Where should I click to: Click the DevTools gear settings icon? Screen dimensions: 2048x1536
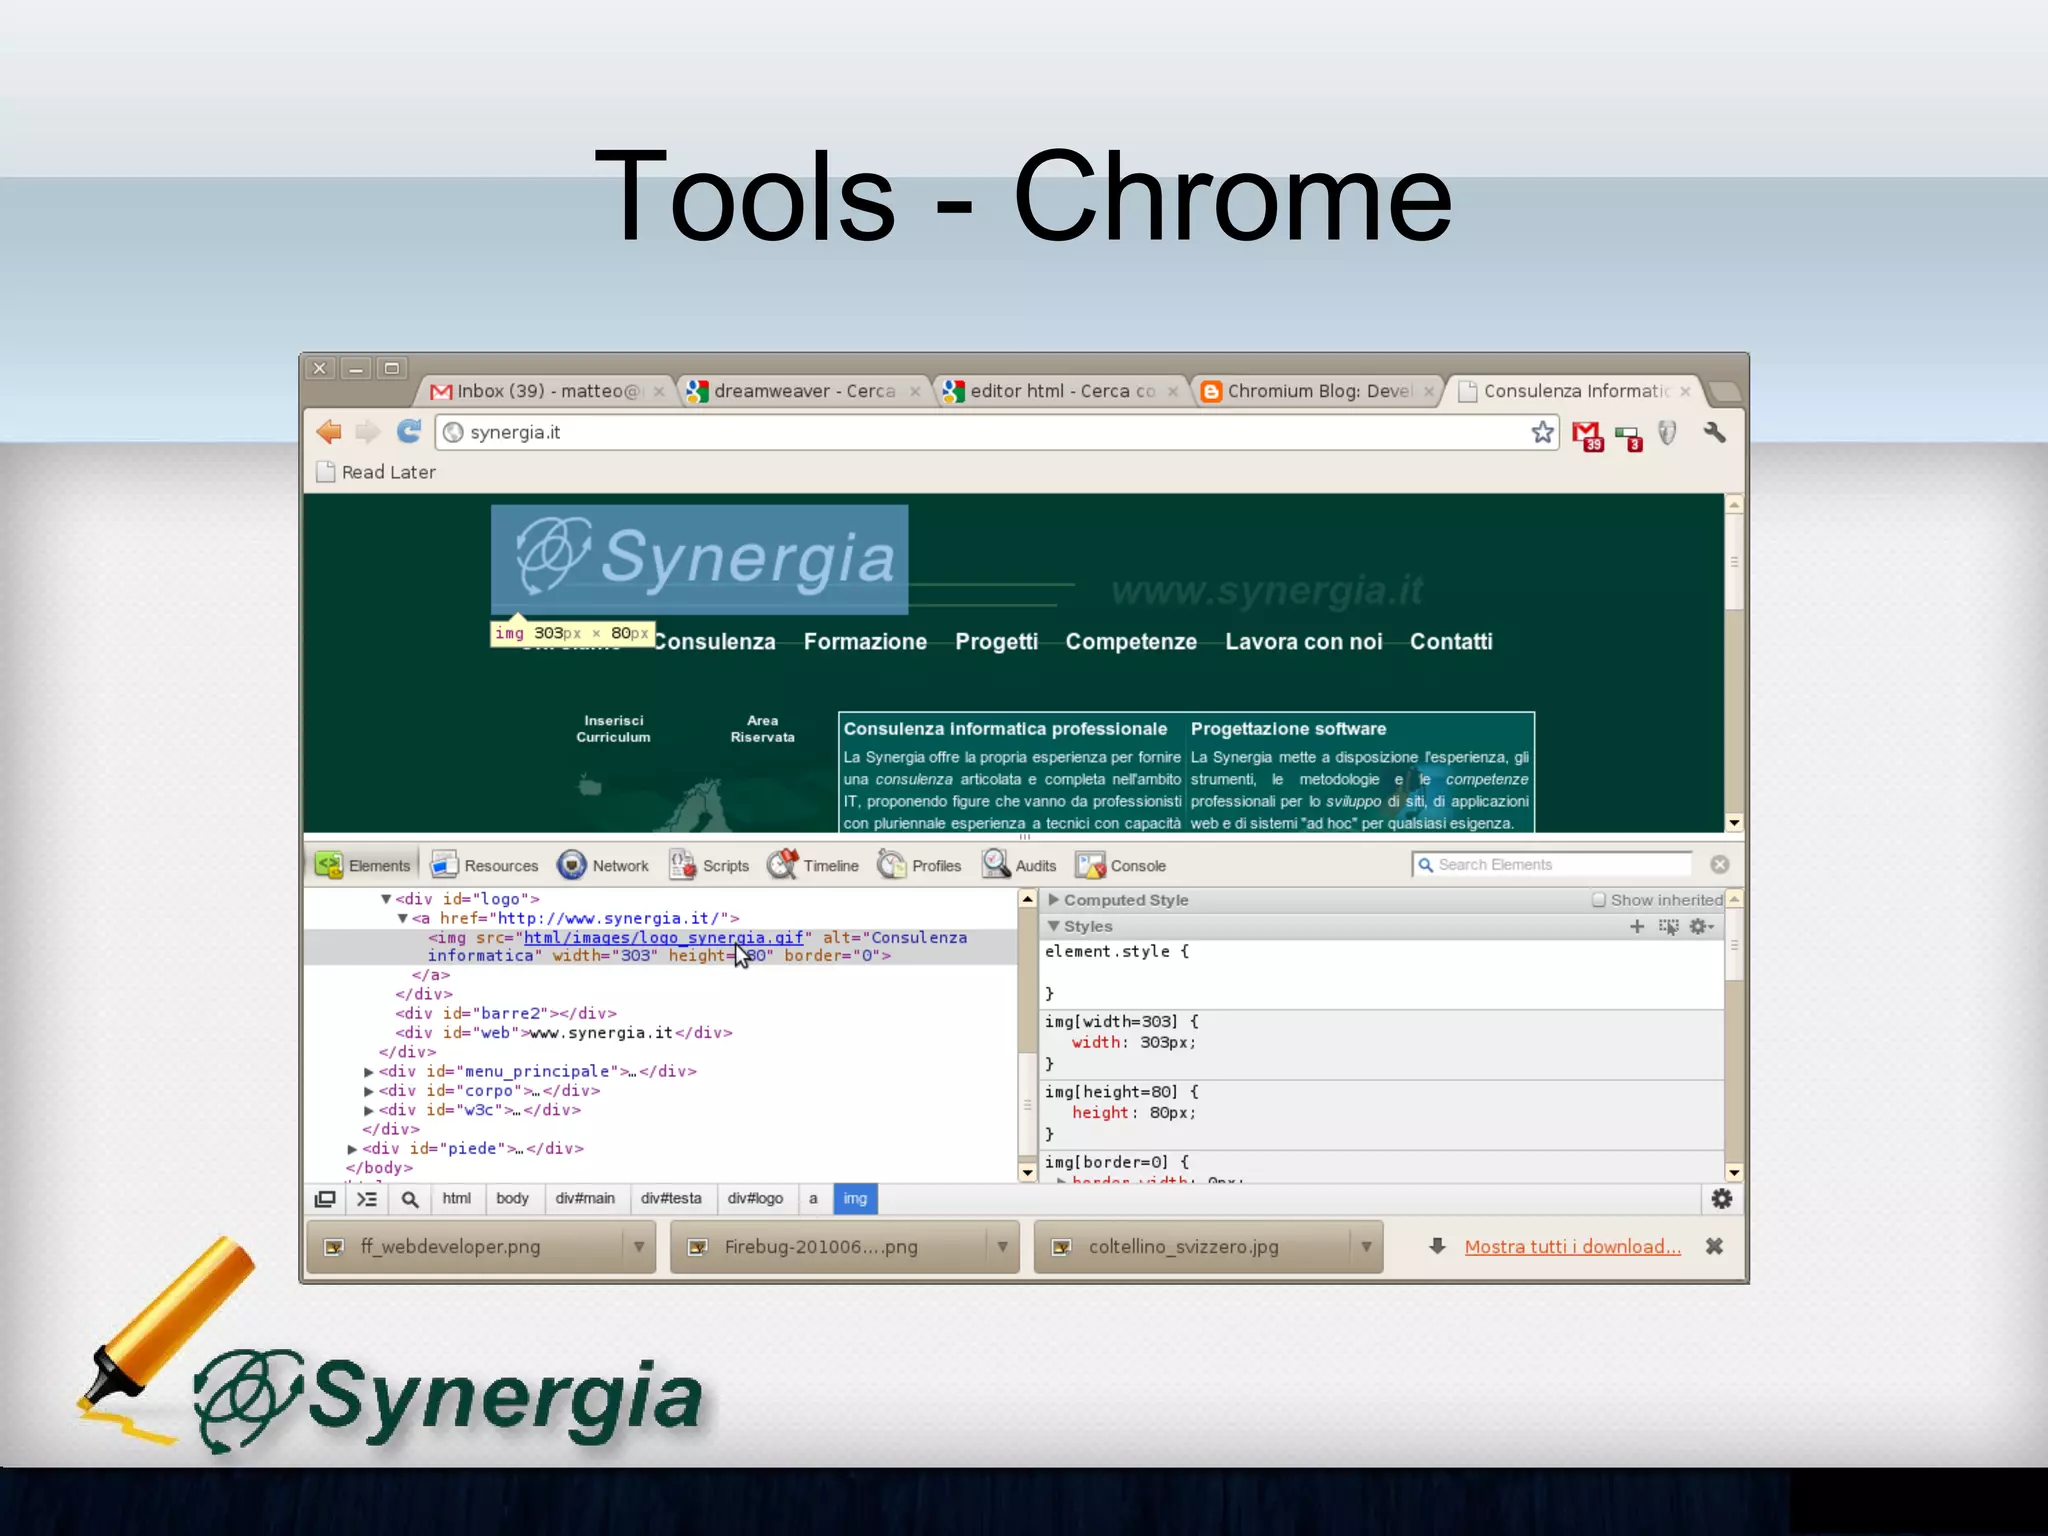[x=1721, y=1198]
